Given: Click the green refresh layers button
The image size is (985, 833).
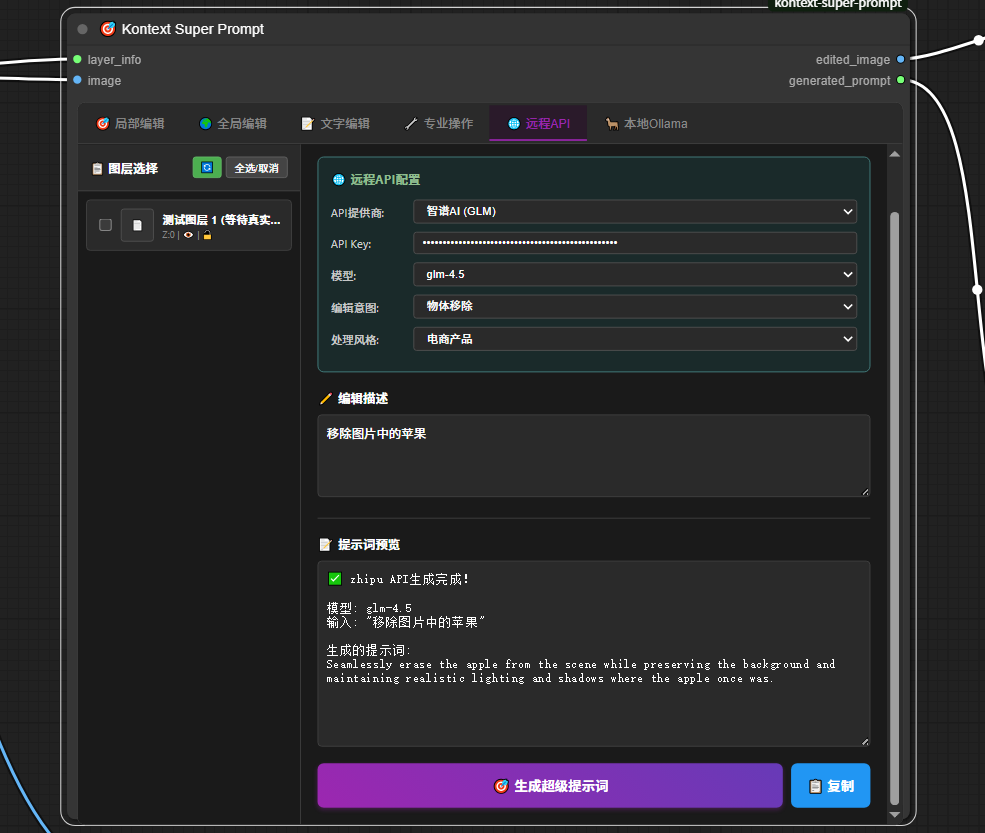Looking at the screenshot, I should coord(207,168).
